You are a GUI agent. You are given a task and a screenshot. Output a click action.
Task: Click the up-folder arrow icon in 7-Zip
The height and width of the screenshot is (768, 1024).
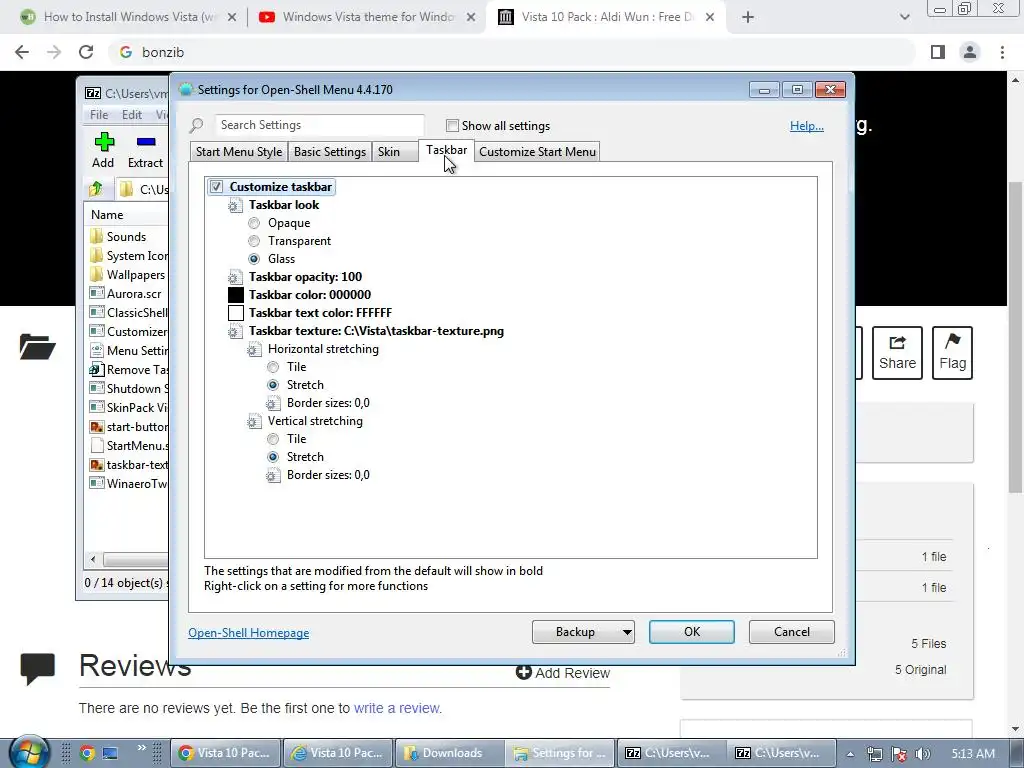click(x=96, y=189)
